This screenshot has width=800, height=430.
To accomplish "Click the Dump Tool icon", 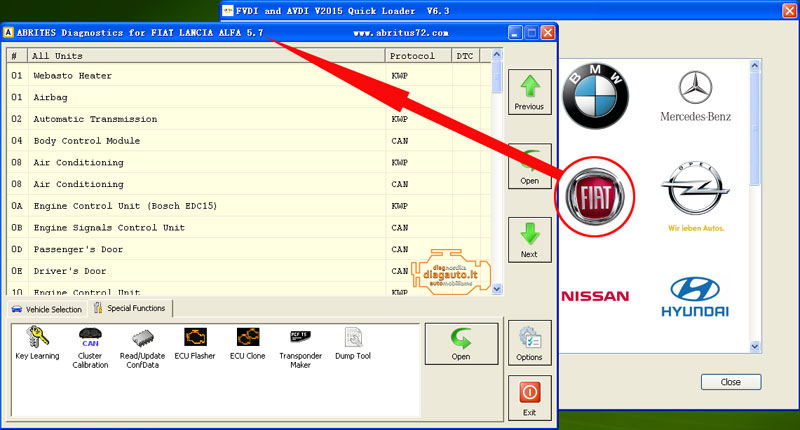I will click(352, 342).
